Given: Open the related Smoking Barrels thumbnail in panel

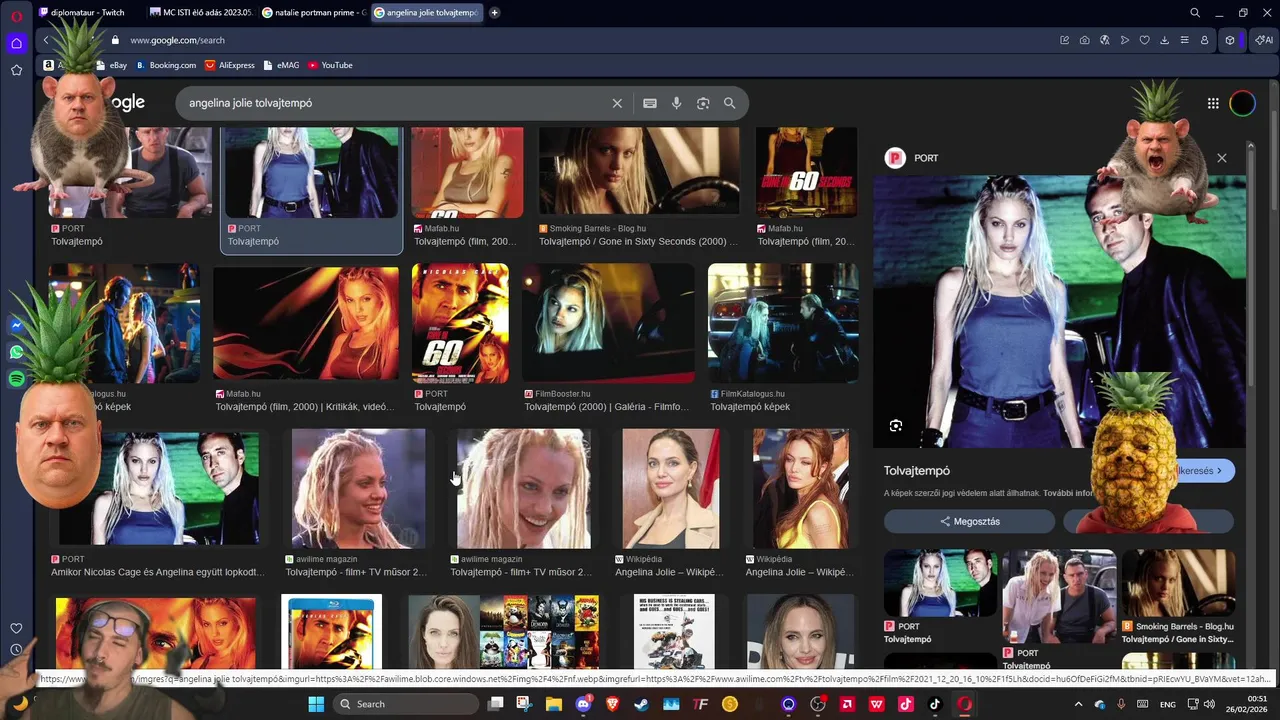Looking at the screenshot, I should pos(1178,583).
